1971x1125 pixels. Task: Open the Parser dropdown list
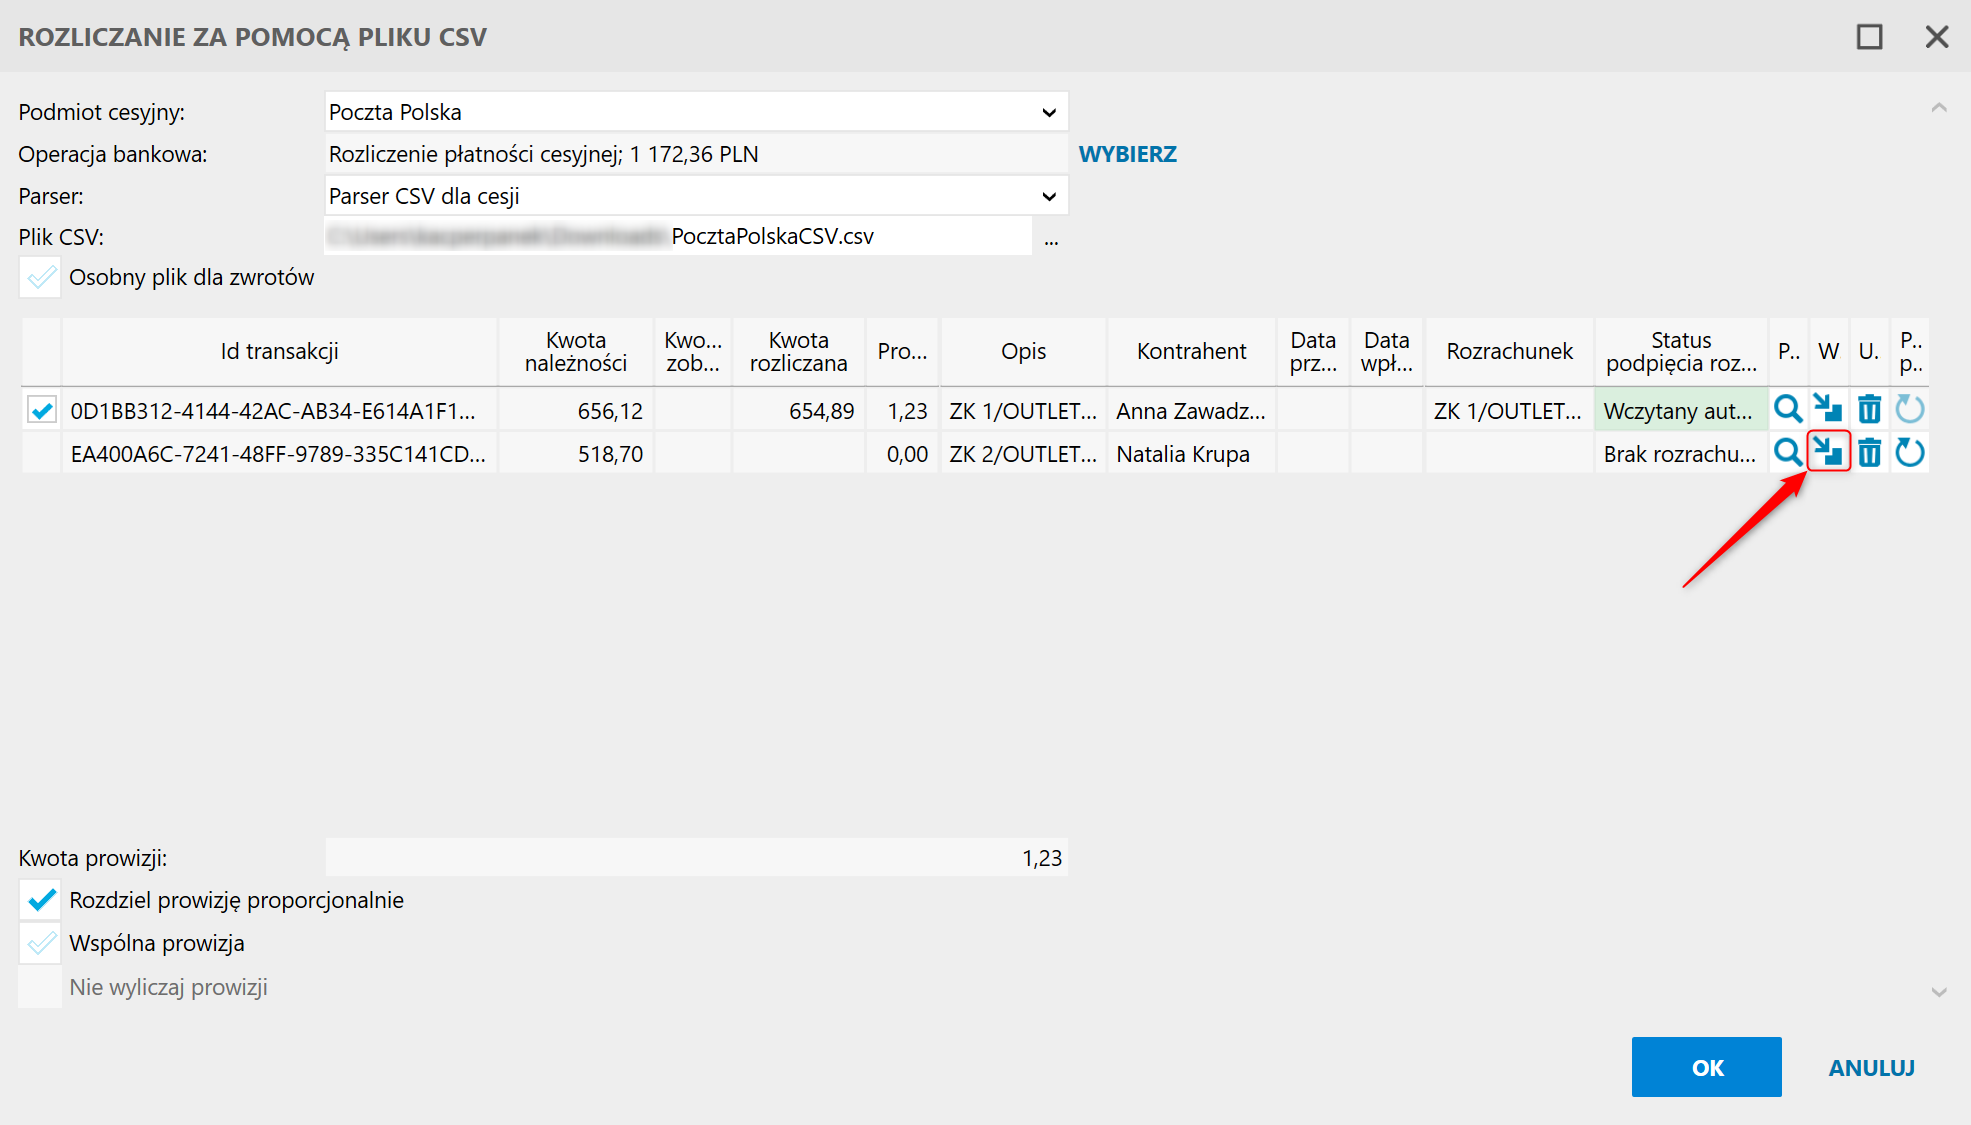pyautogui.click(x=1048, y=196)
